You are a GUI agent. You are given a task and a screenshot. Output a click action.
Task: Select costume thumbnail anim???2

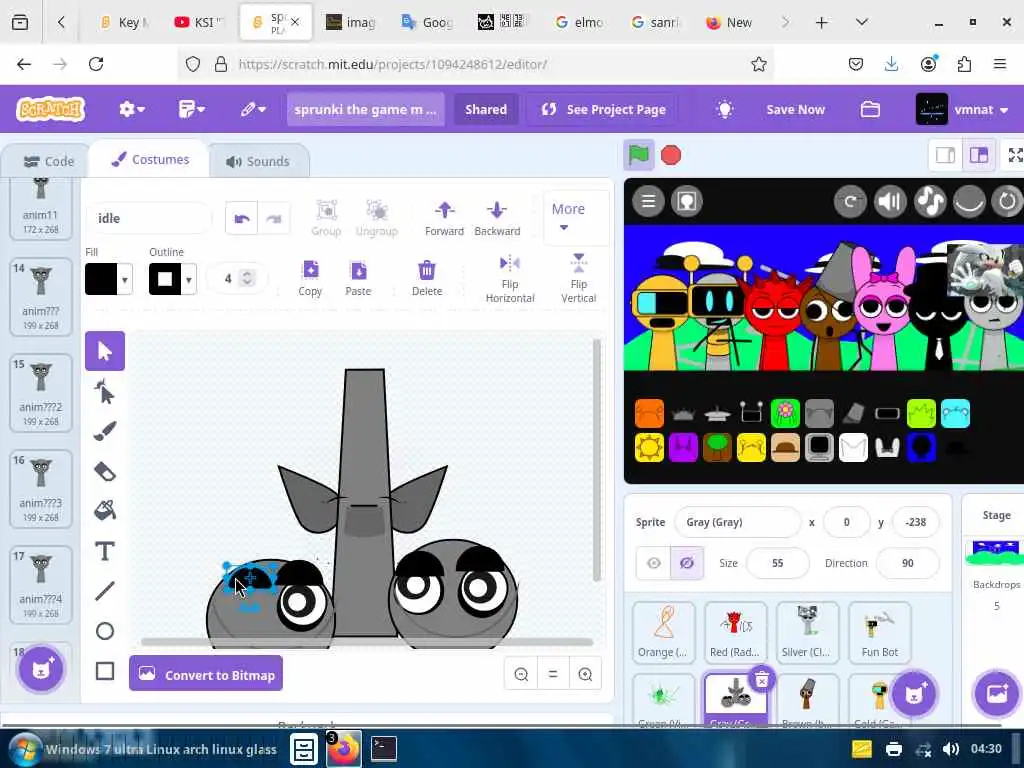[40, 394]
